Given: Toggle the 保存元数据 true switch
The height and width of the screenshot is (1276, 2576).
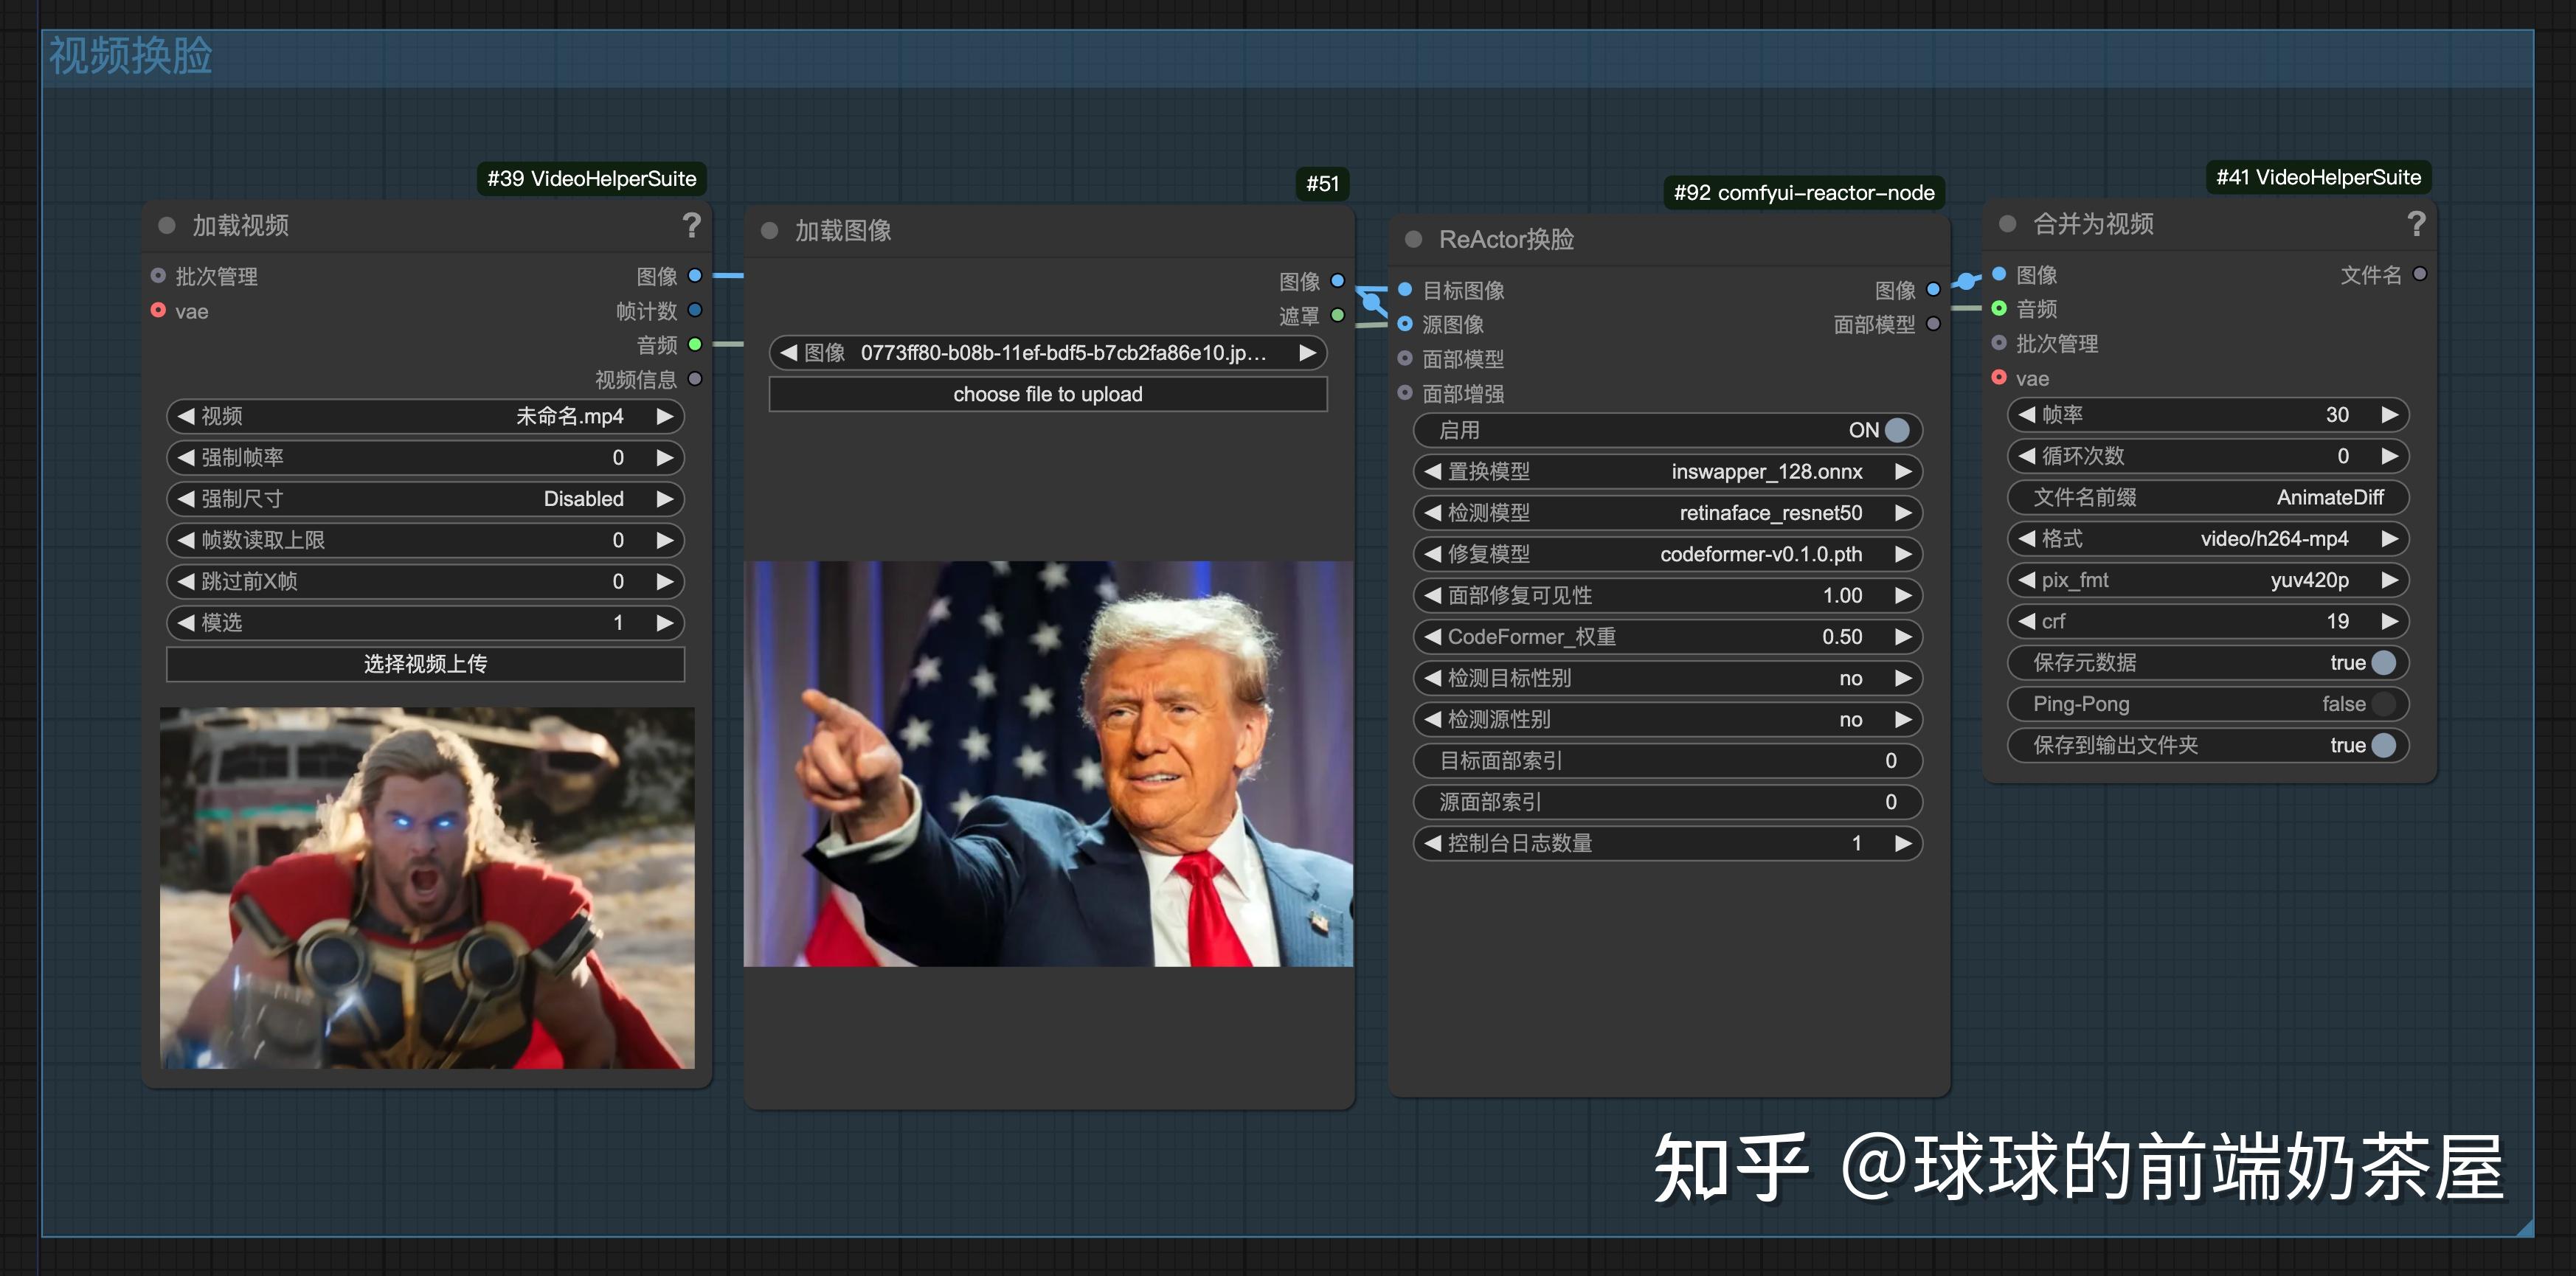Looking at the screenshot, I should tap(2383, 662).
